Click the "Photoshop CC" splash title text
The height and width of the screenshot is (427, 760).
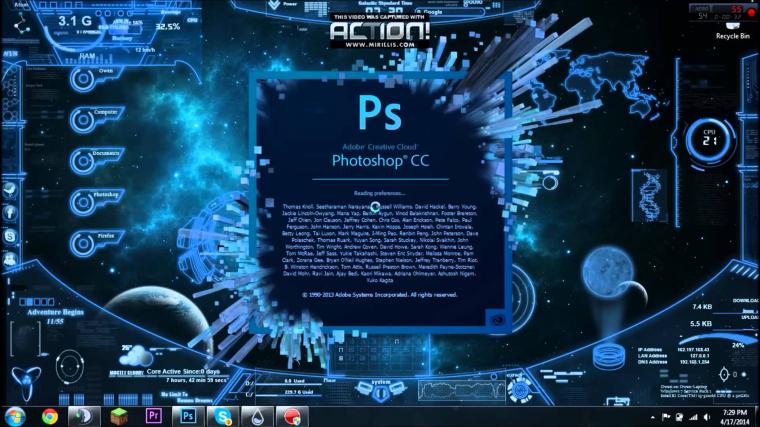pyautogui.click(x=380, y=160)
